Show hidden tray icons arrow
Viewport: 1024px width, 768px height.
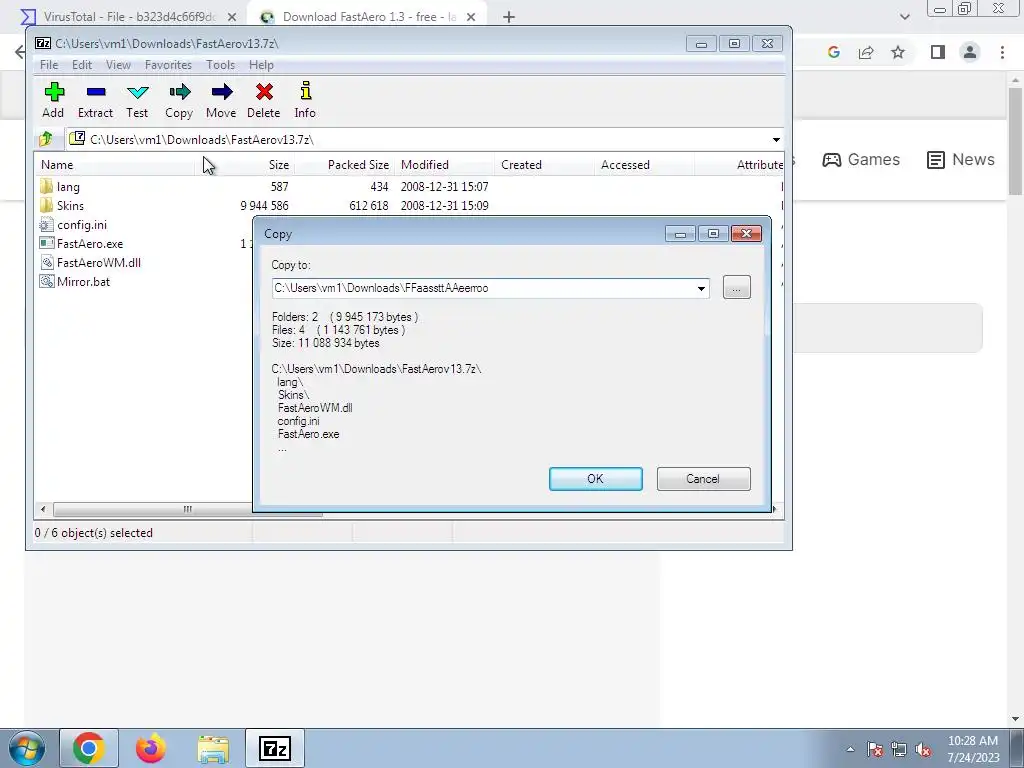850,750
